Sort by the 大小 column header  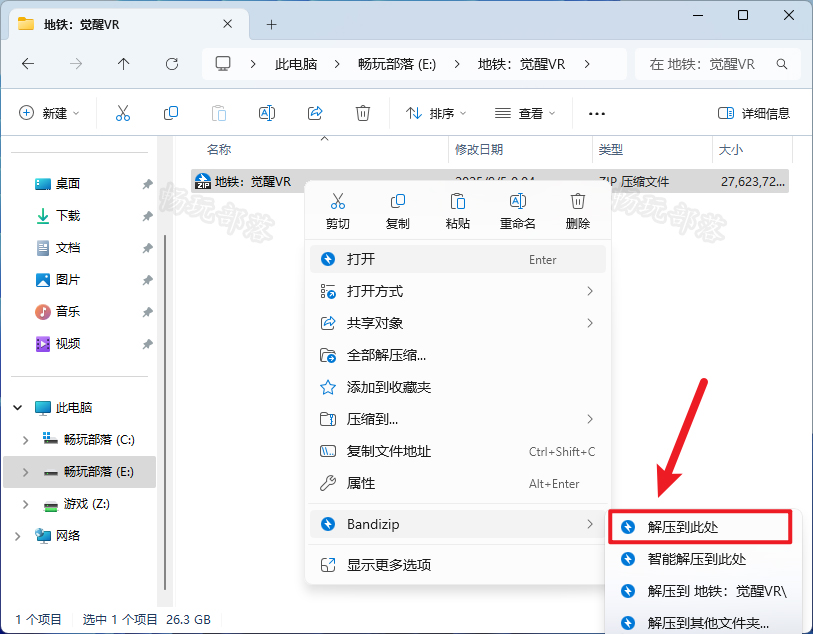coord(753,150)
